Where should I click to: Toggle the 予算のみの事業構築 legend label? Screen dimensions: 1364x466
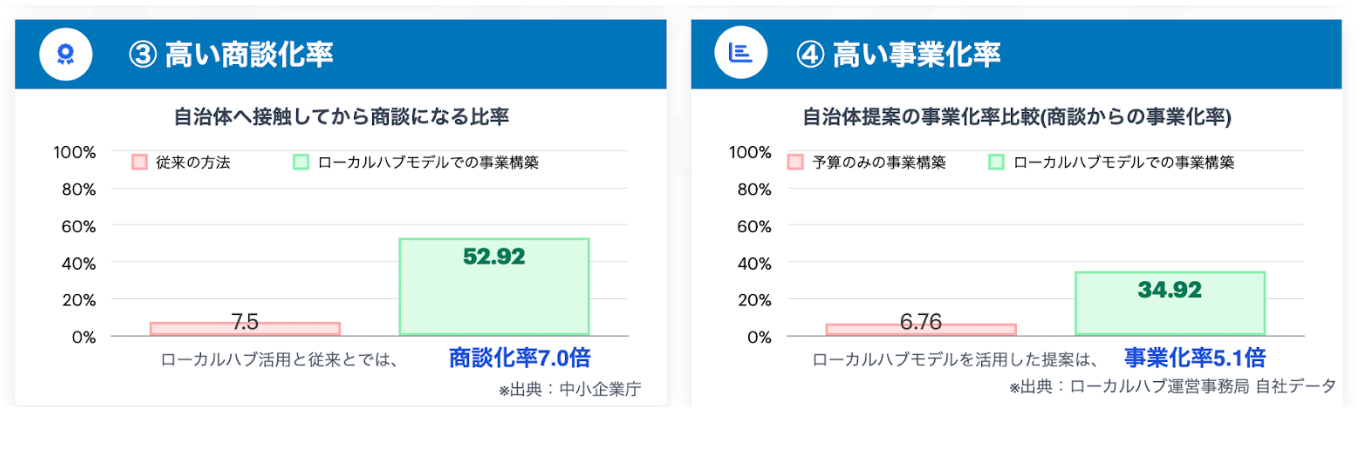(x=879, y=162)
